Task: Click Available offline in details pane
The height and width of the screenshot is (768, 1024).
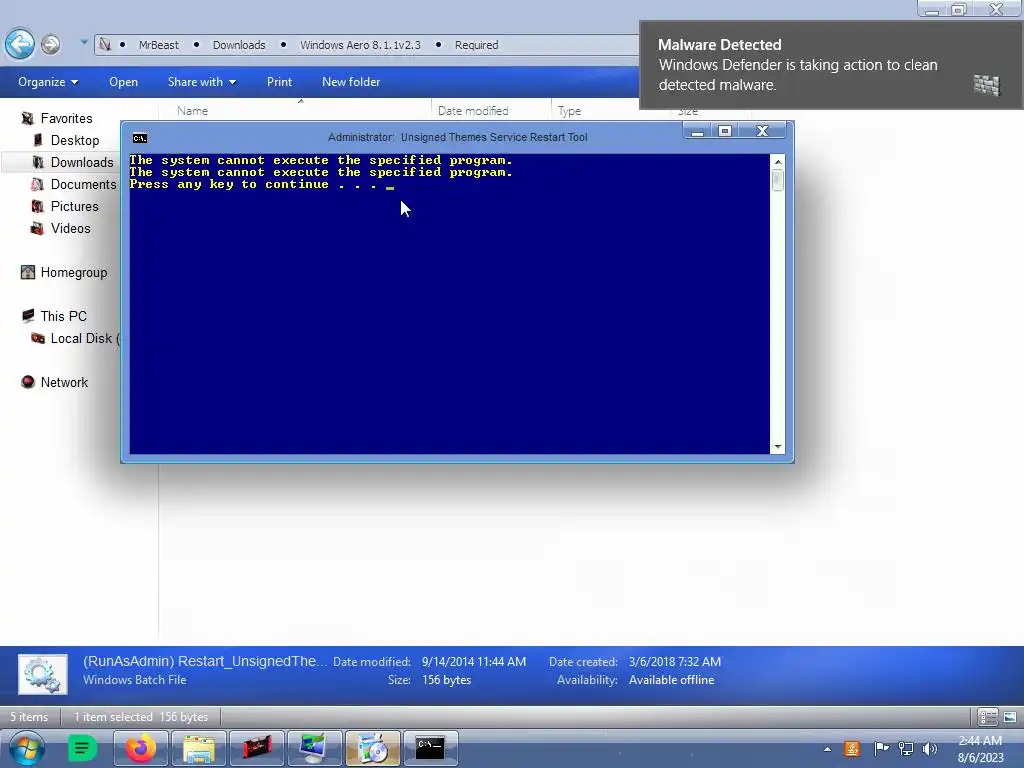Action: [x=671, y=680]
